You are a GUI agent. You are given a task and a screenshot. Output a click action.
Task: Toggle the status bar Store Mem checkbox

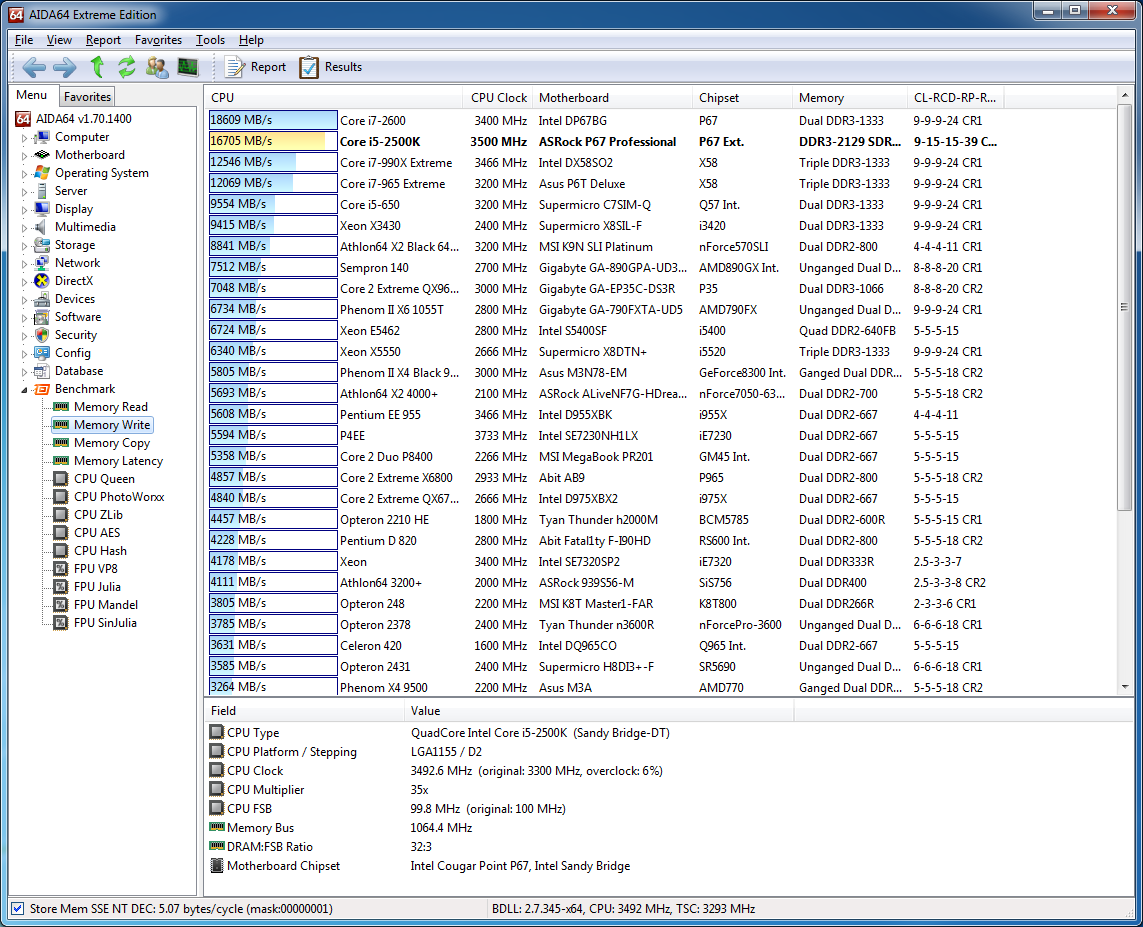click(x=17, y=909)
